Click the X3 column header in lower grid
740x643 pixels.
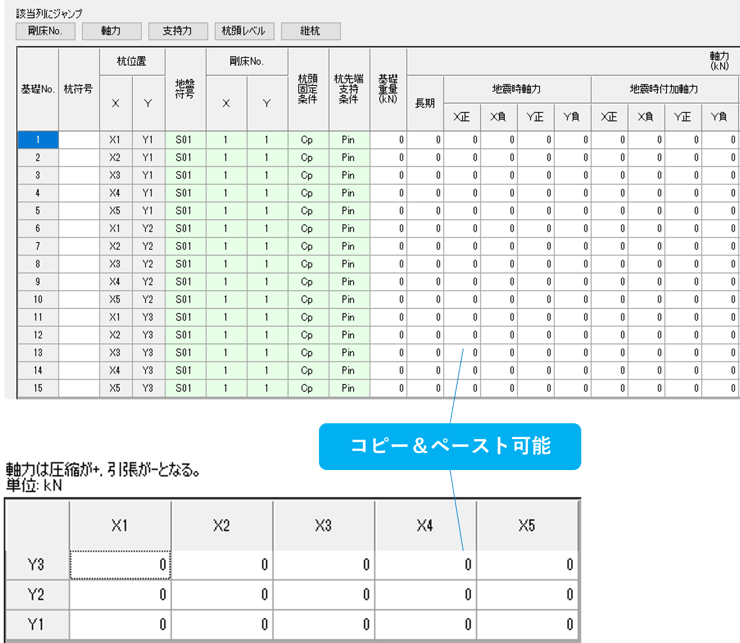pyautogui.click(x=324, y=525)
